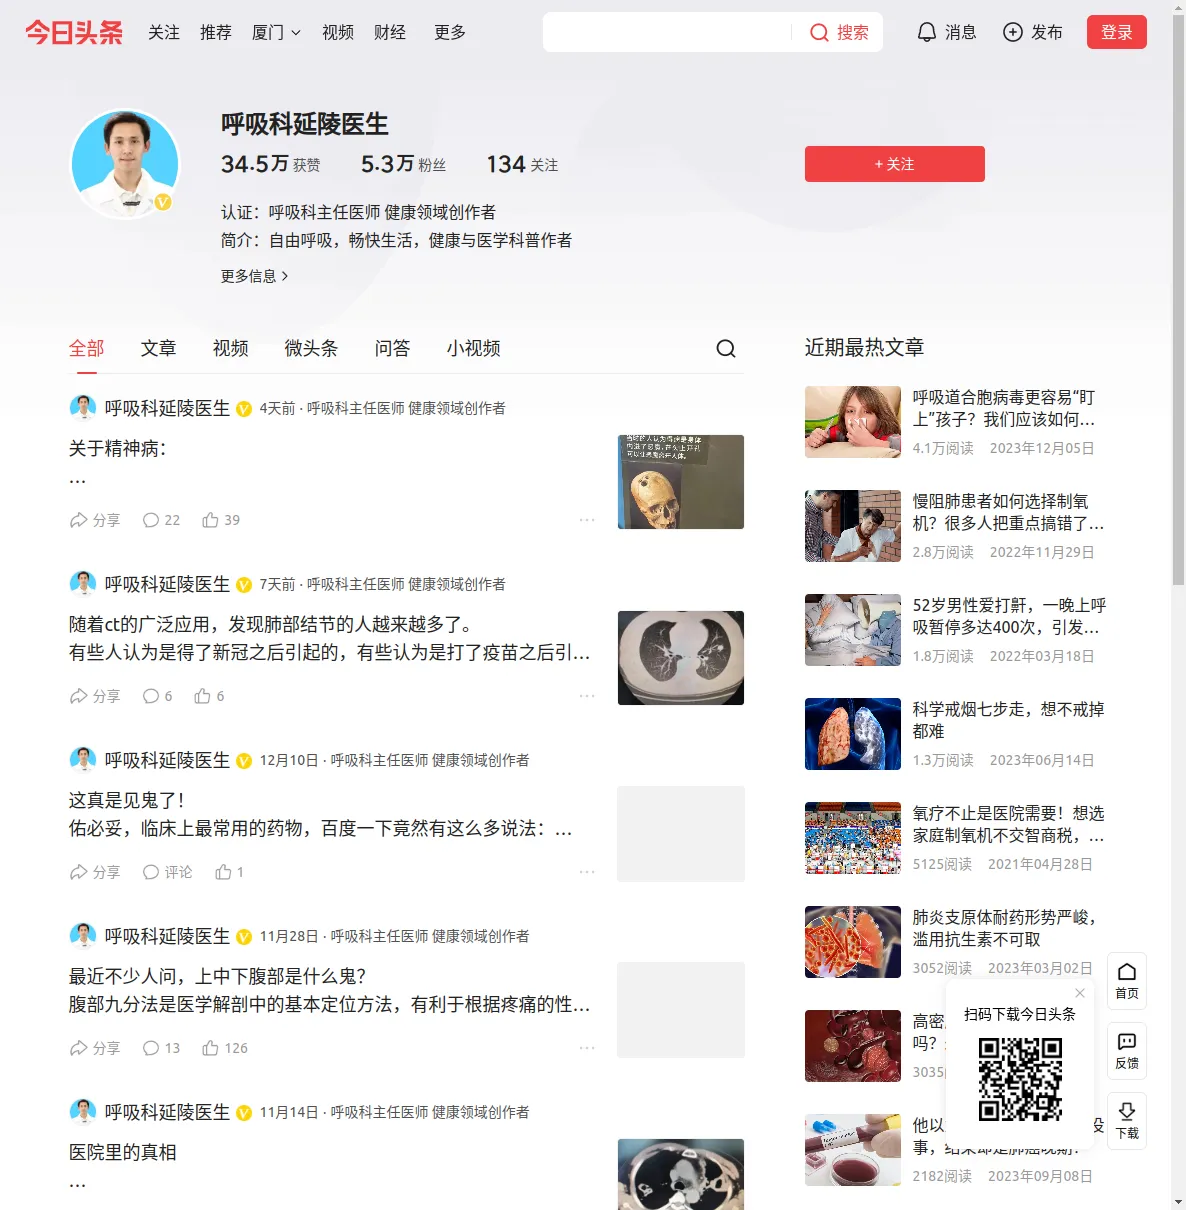Close the QR code download popup
Screen dimensions: 1186x1210
click(x=1080, y=993)
